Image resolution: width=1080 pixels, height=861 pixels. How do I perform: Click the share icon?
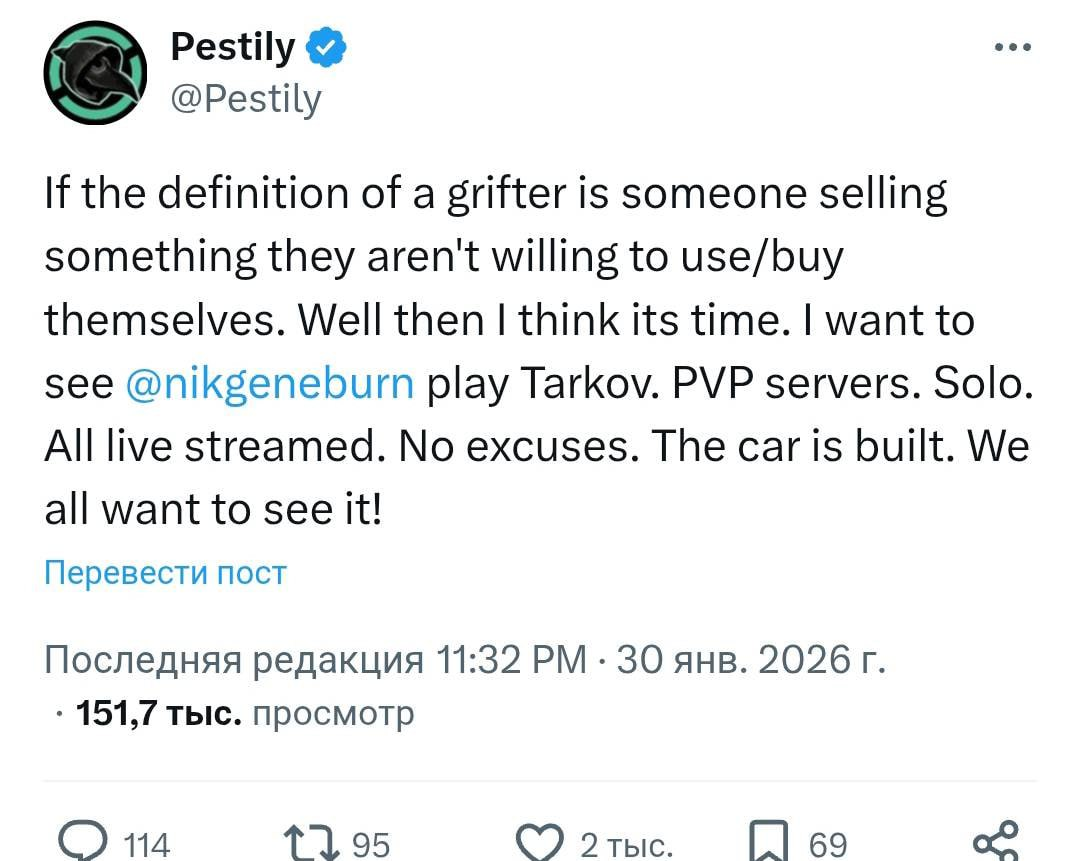[x=994, y=843]
